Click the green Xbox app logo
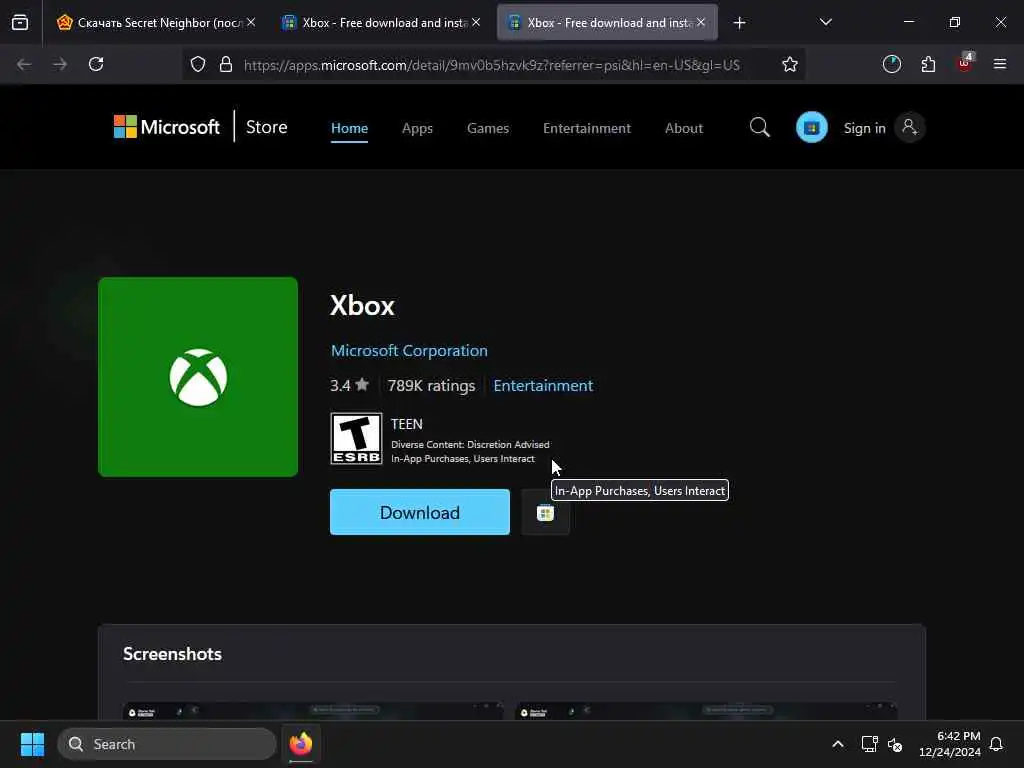Image resolution: width=1024 pixels, height=768 pixels. tap(198, 377)
